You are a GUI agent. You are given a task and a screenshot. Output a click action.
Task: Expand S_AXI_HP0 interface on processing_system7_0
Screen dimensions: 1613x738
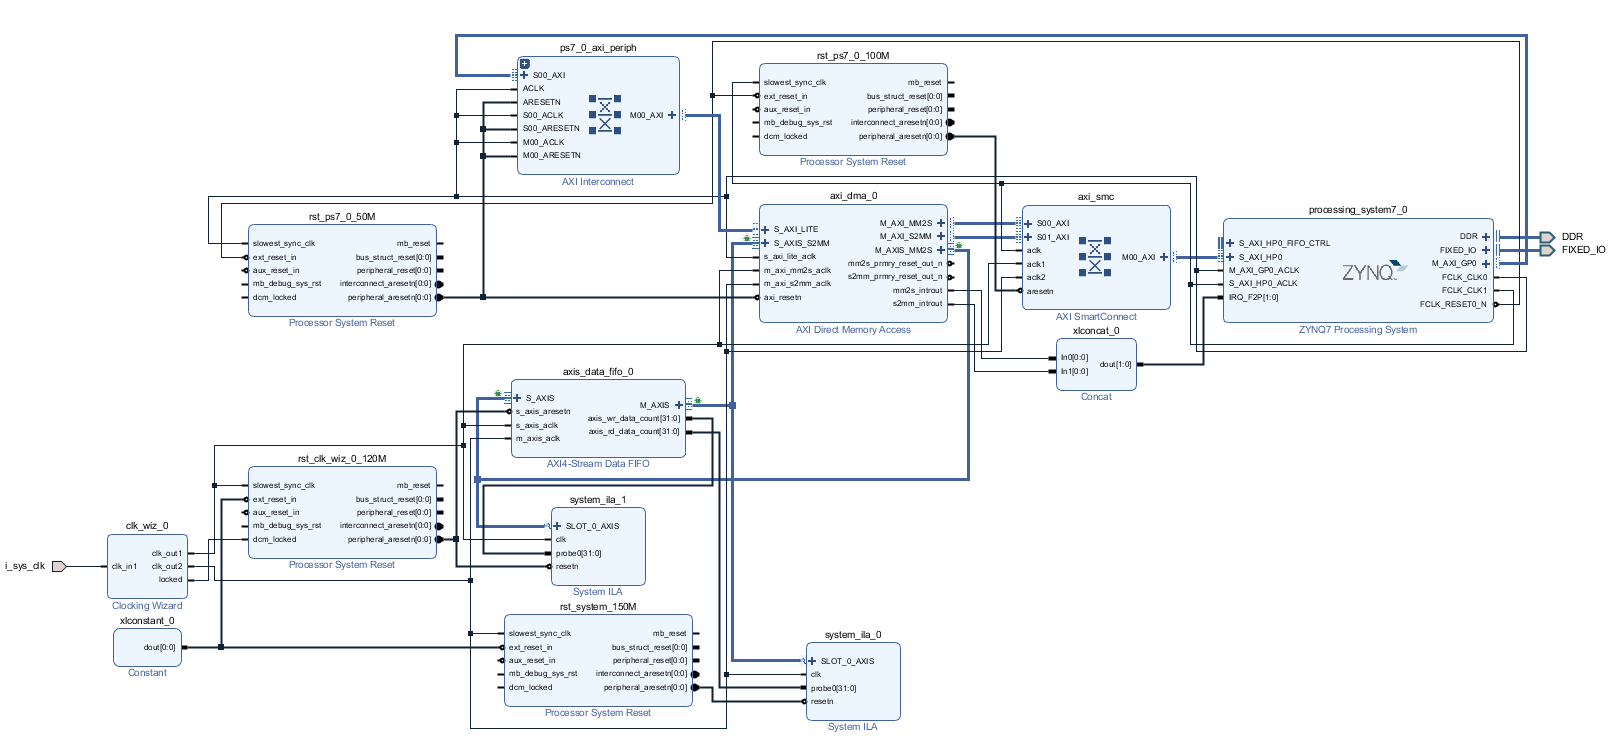(x=1230, y=257)
